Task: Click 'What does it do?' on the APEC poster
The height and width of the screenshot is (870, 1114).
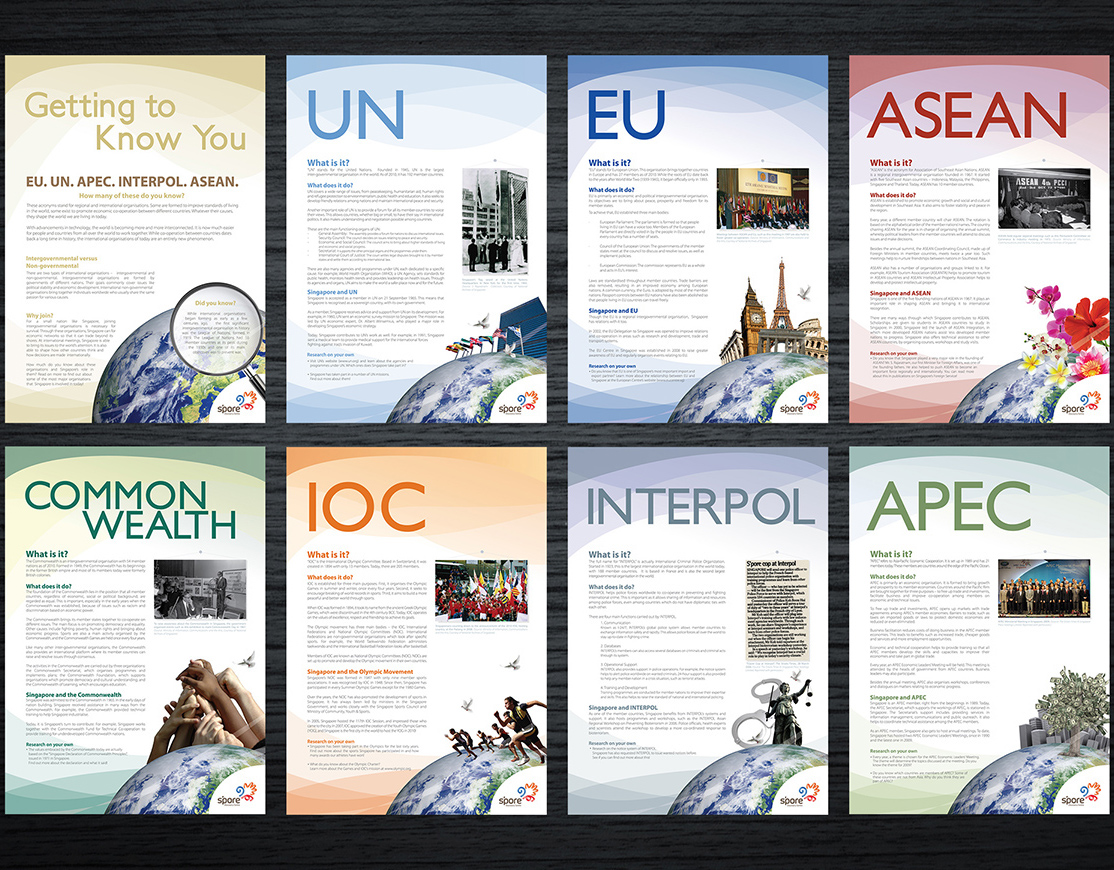Action: tap(893, 577)
